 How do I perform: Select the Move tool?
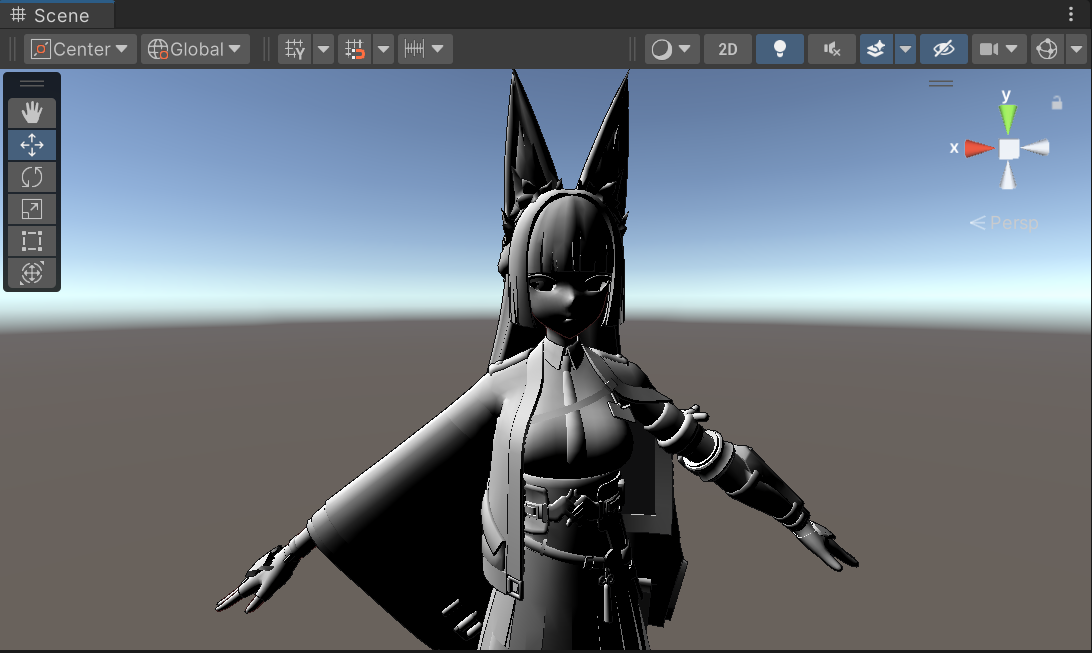coord(32,145)
